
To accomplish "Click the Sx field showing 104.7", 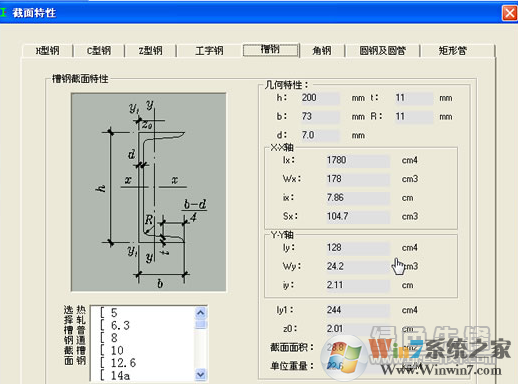I will 357,216.
